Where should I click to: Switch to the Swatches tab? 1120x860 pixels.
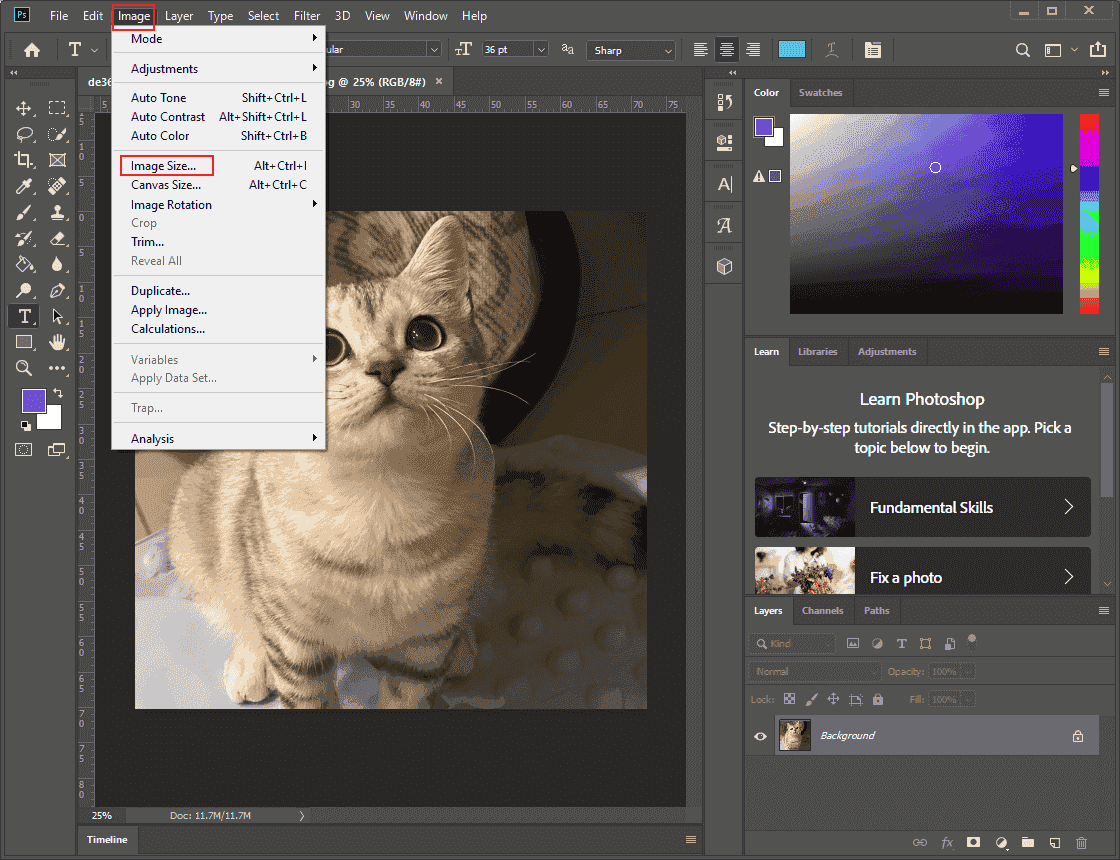click(x=820, y=92)
